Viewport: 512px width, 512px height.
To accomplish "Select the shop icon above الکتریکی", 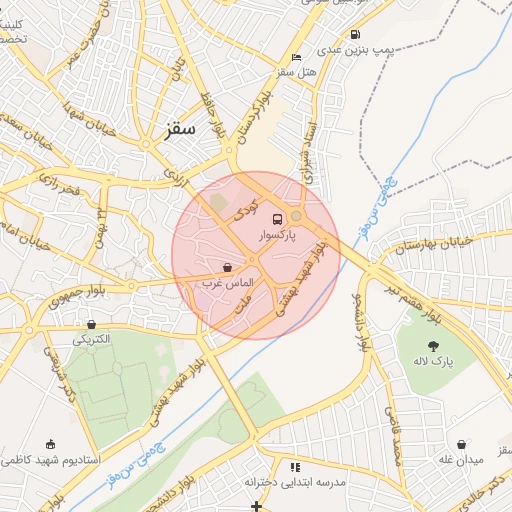I will point(91,324).
